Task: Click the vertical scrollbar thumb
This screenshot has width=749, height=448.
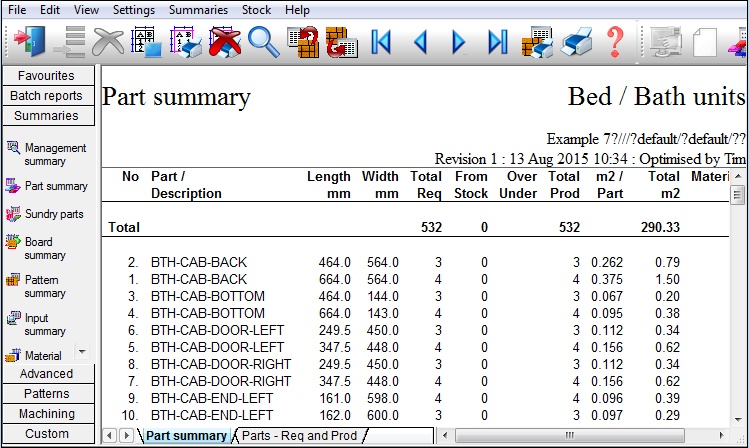Action: click(x=738, y=195)
